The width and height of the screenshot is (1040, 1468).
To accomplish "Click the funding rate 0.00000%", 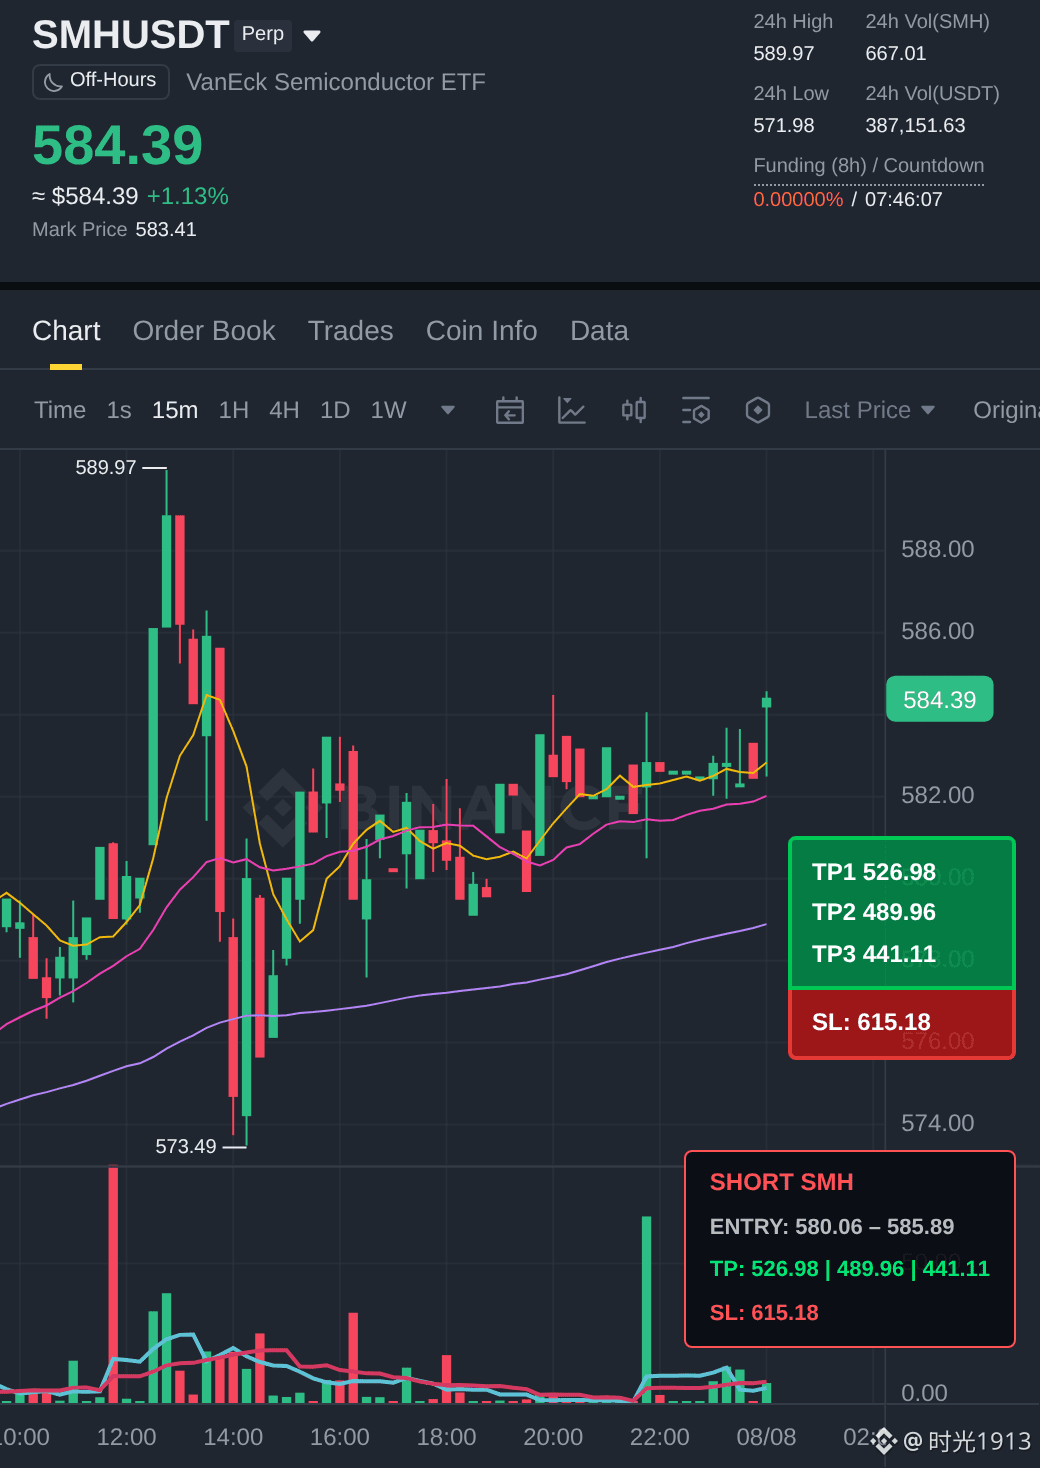I will [798, 199].
